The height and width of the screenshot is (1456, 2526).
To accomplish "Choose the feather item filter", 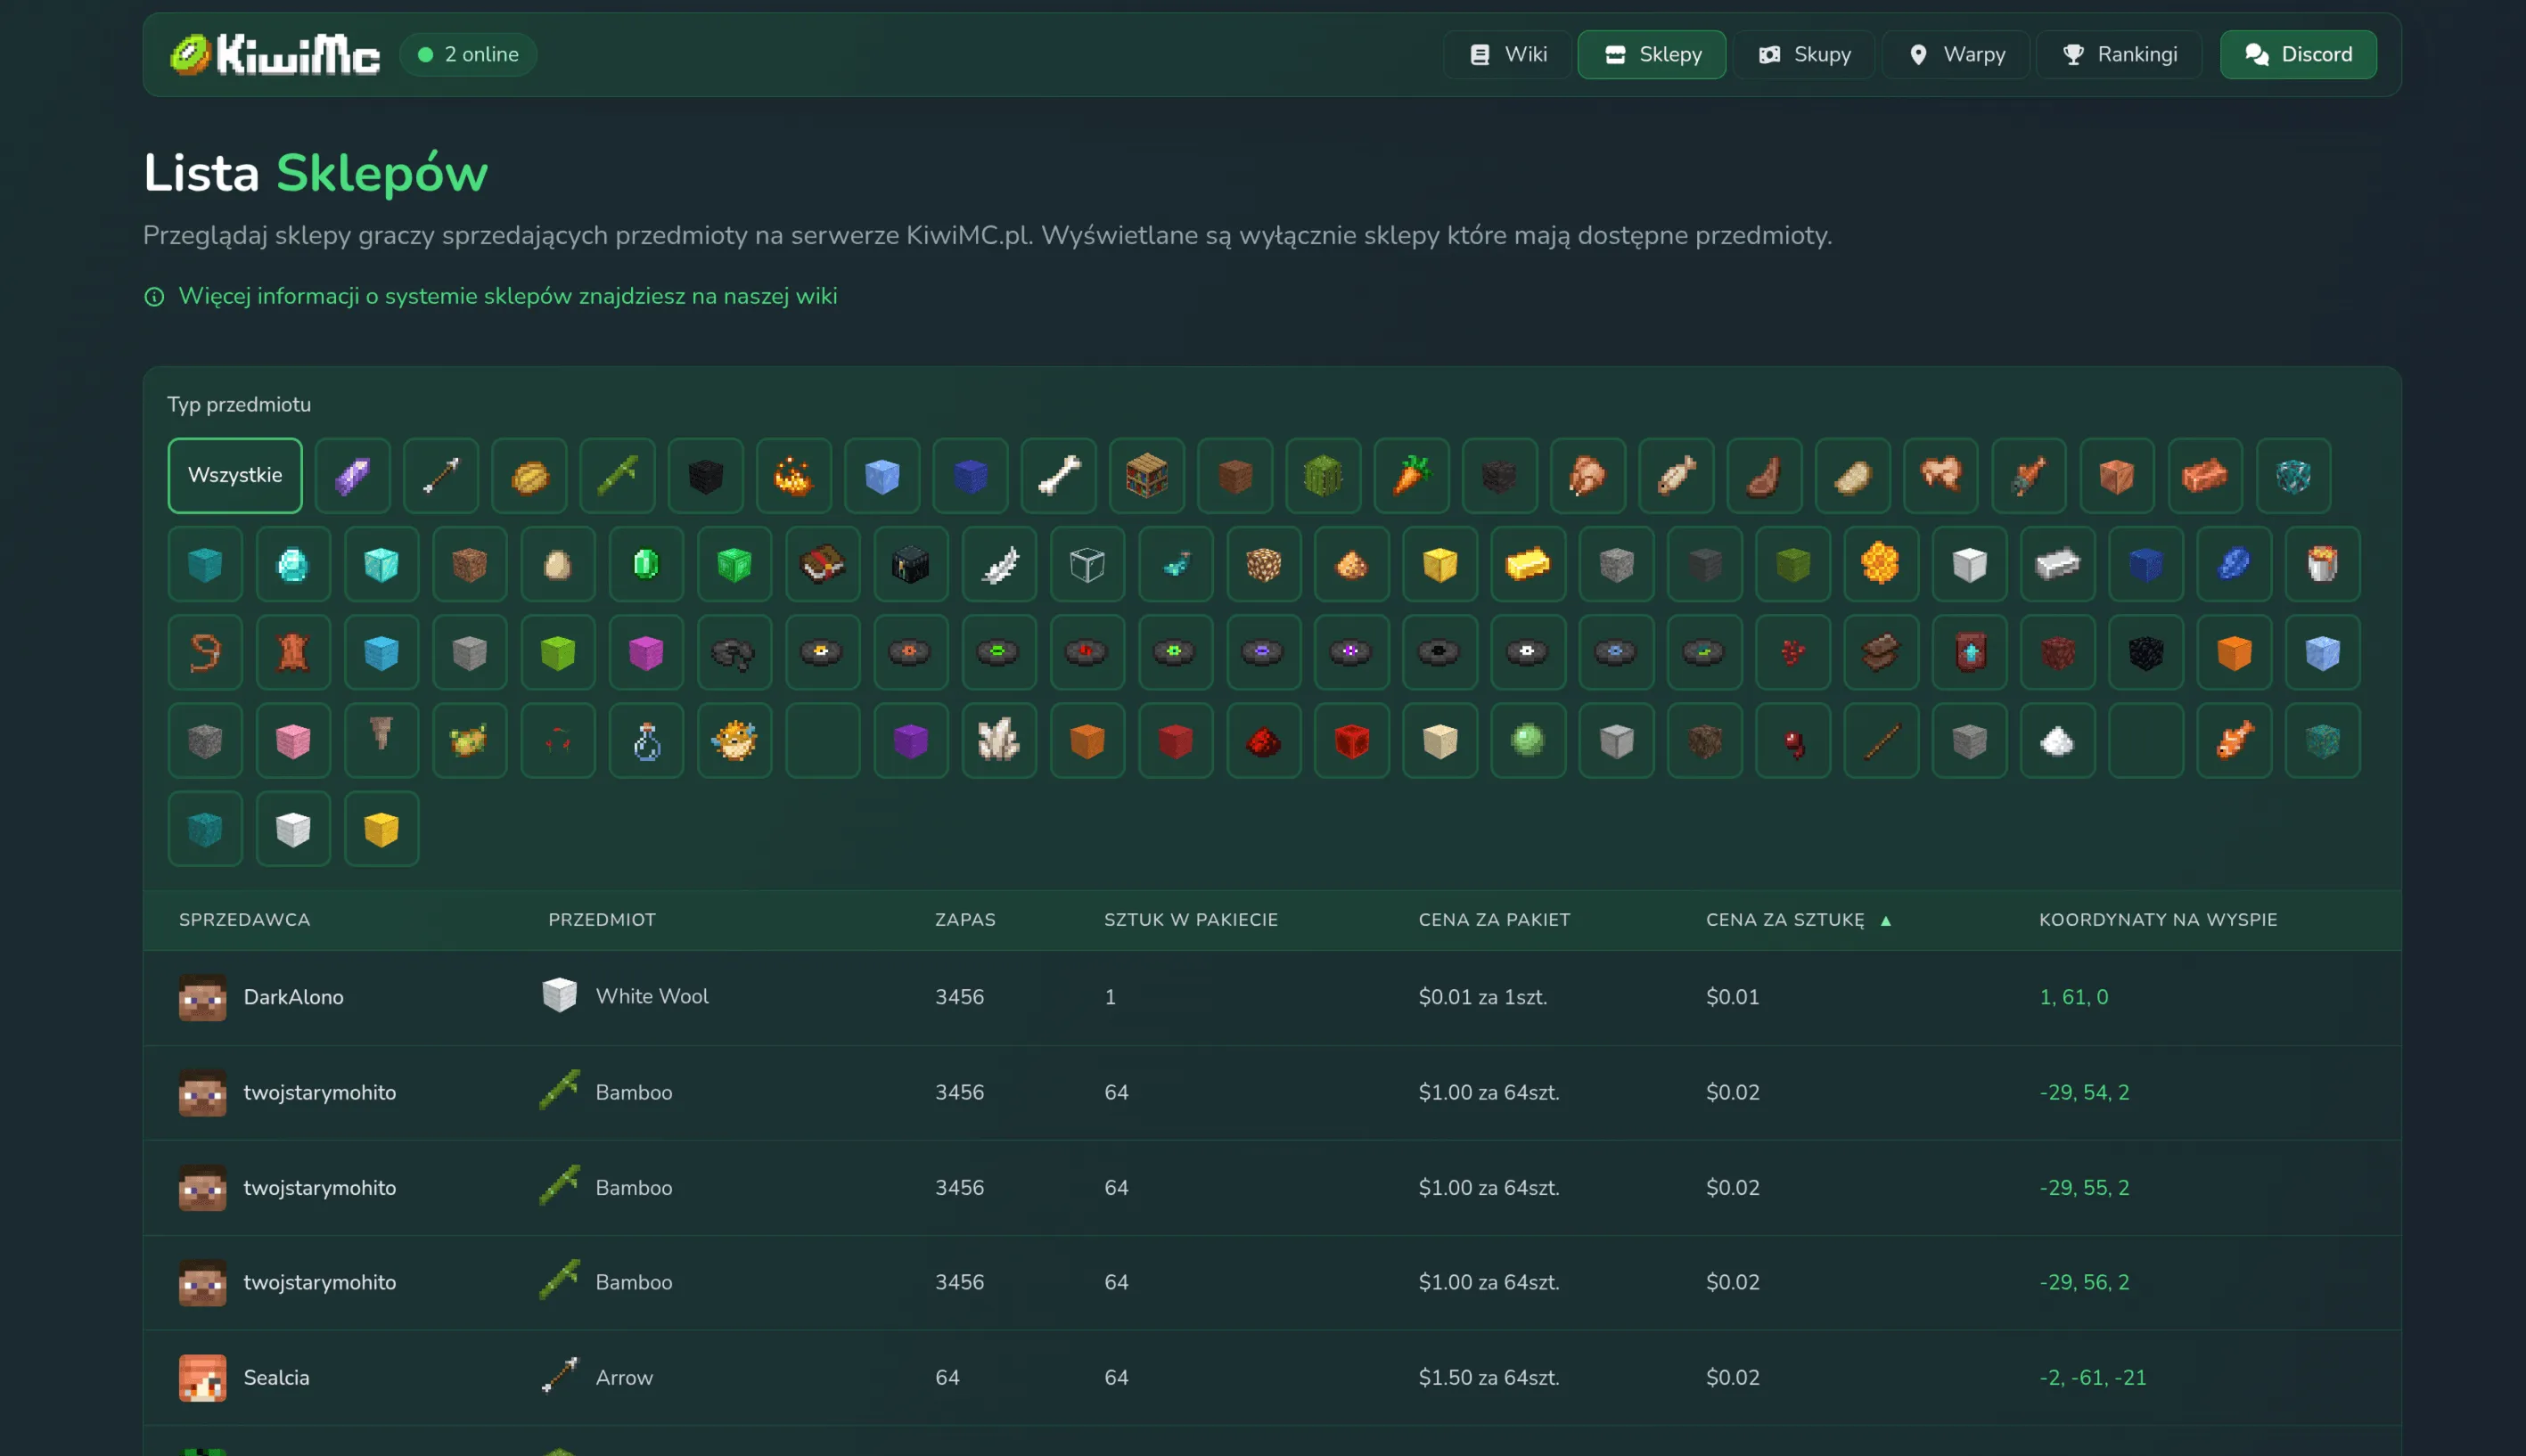I will (x=999, y=565).
